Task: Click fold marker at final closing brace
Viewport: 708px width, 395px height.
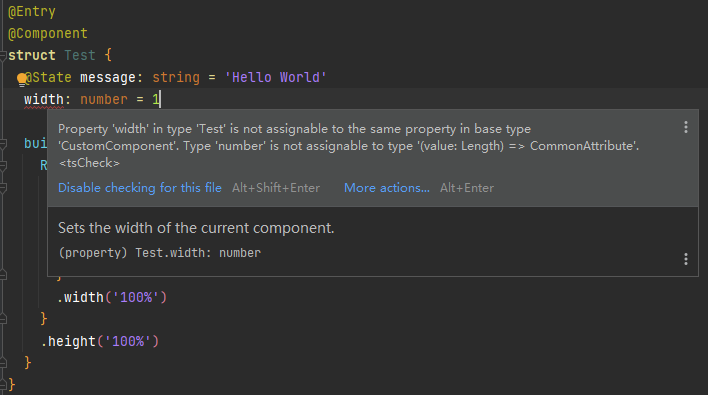Action: pos(3,385)
